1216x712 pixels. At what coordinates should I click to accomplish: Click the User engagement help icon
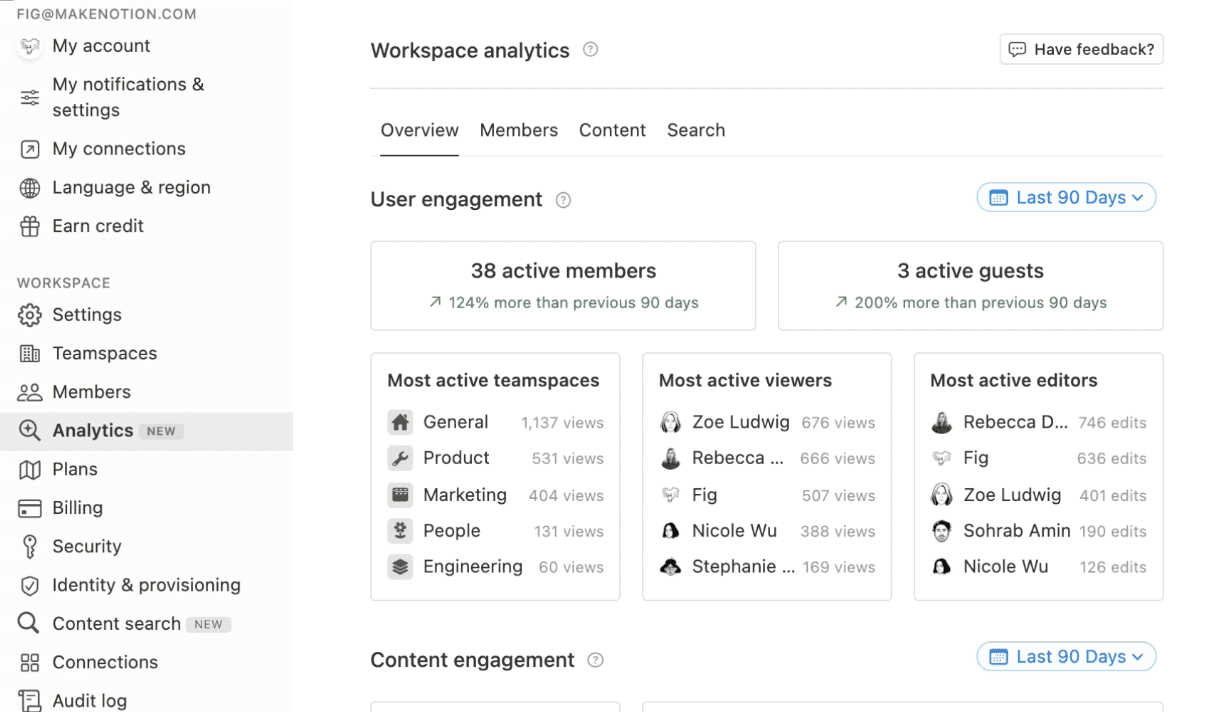tap(563, 200)
